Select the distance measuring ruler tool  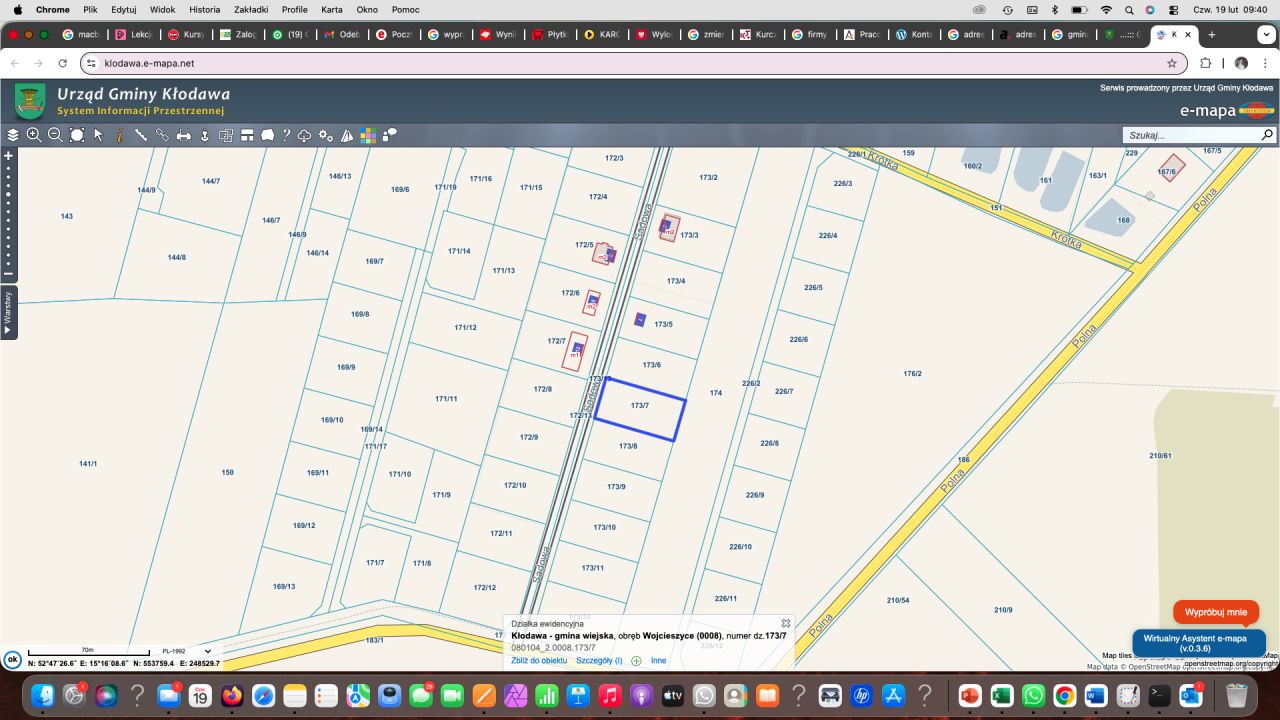click(x=141, y=135)
